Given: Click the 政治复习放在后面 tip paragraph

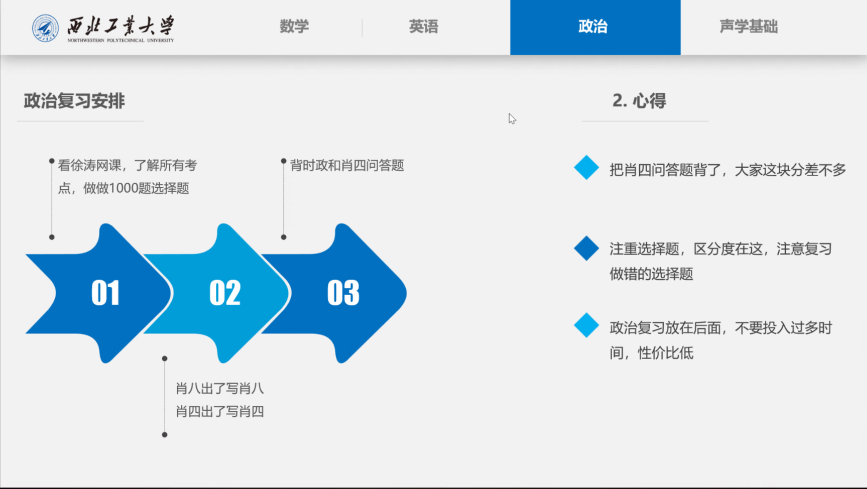Looking at the screenshot, I should coord(720,339).
